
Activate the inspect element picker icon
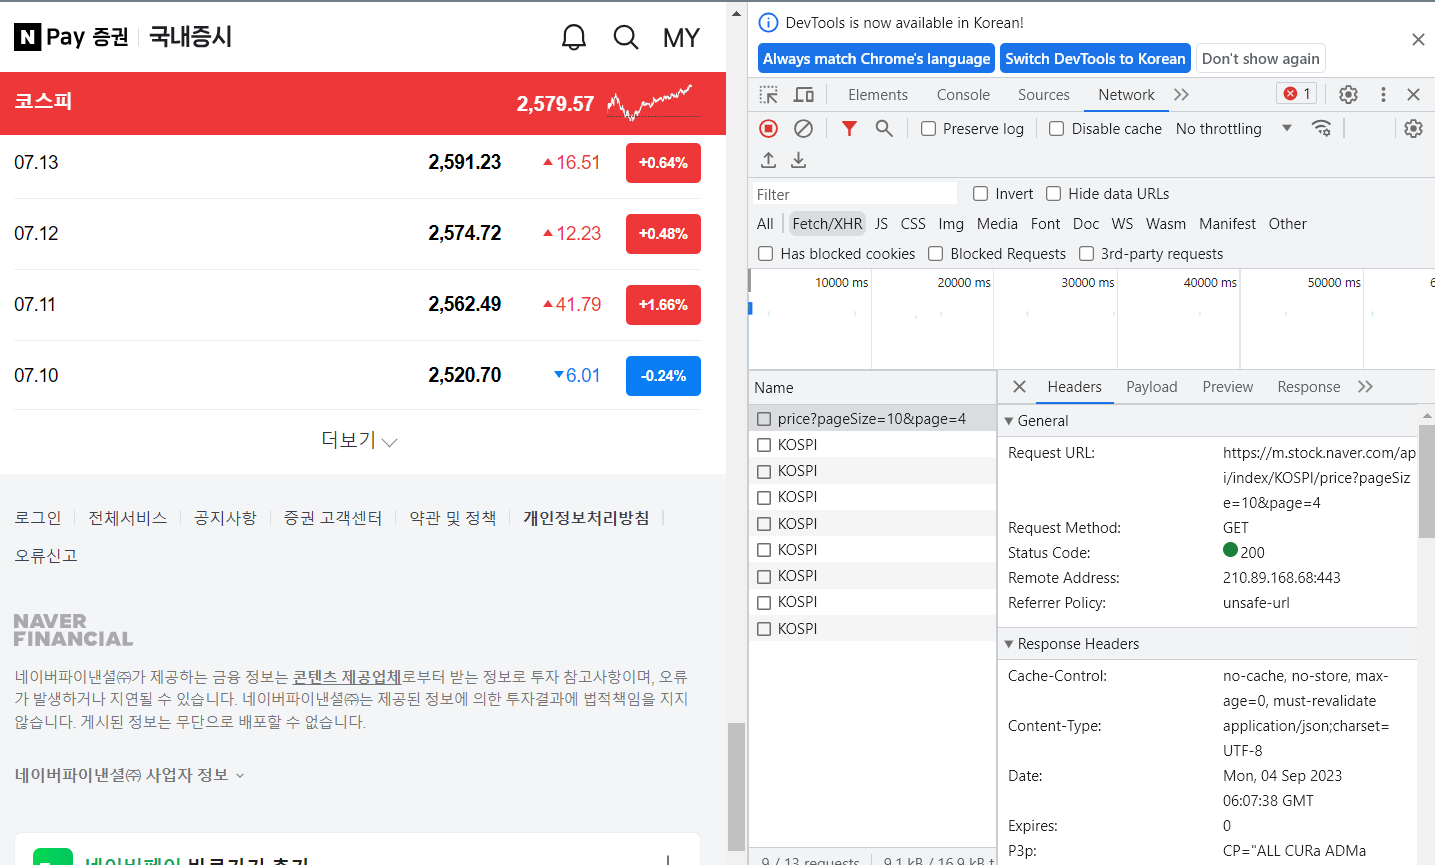[x=768, y=95]
